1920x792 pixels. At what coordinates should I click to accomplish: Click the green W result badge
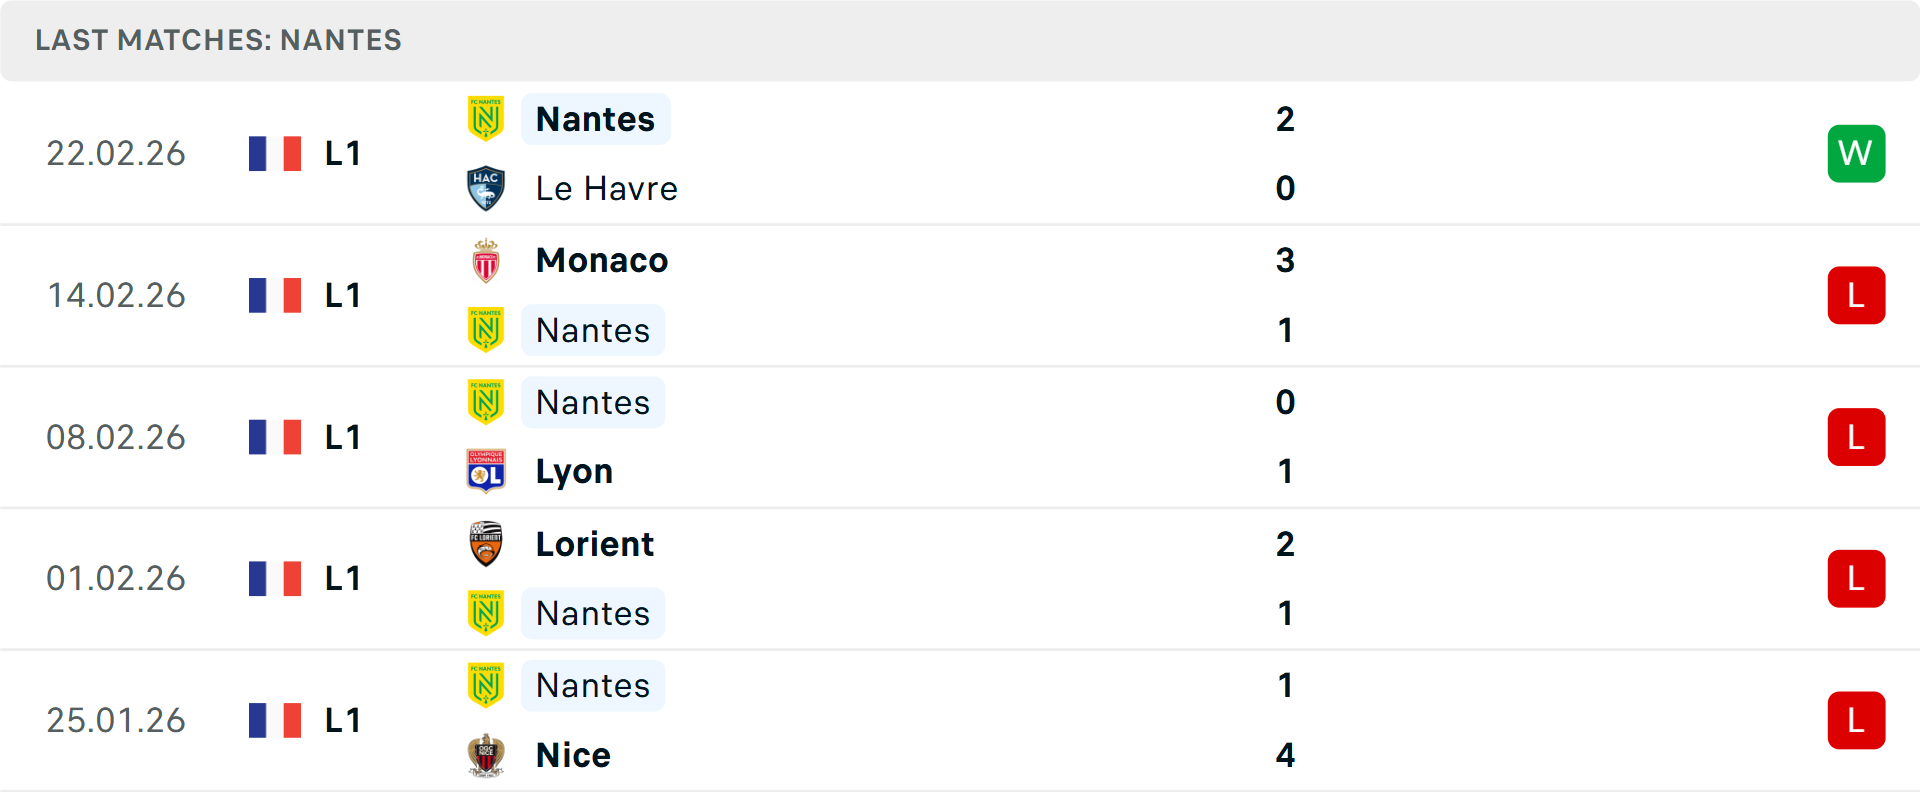tap(1856, 154)
